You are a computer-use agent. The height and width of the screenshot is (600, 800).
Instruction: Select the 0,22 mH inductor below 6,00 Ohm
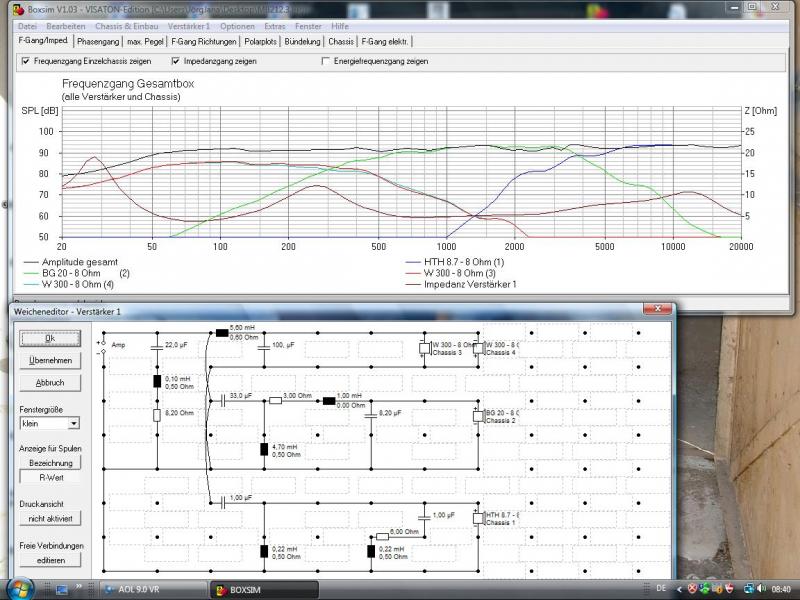(371, 551)
